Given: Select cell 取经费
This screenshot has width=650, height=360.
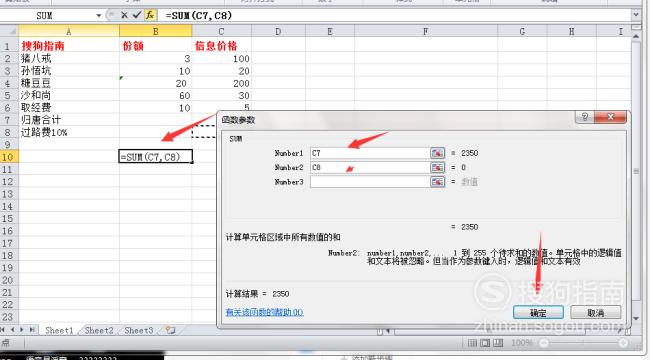Looking at the screenshot, I should (69, 108).
